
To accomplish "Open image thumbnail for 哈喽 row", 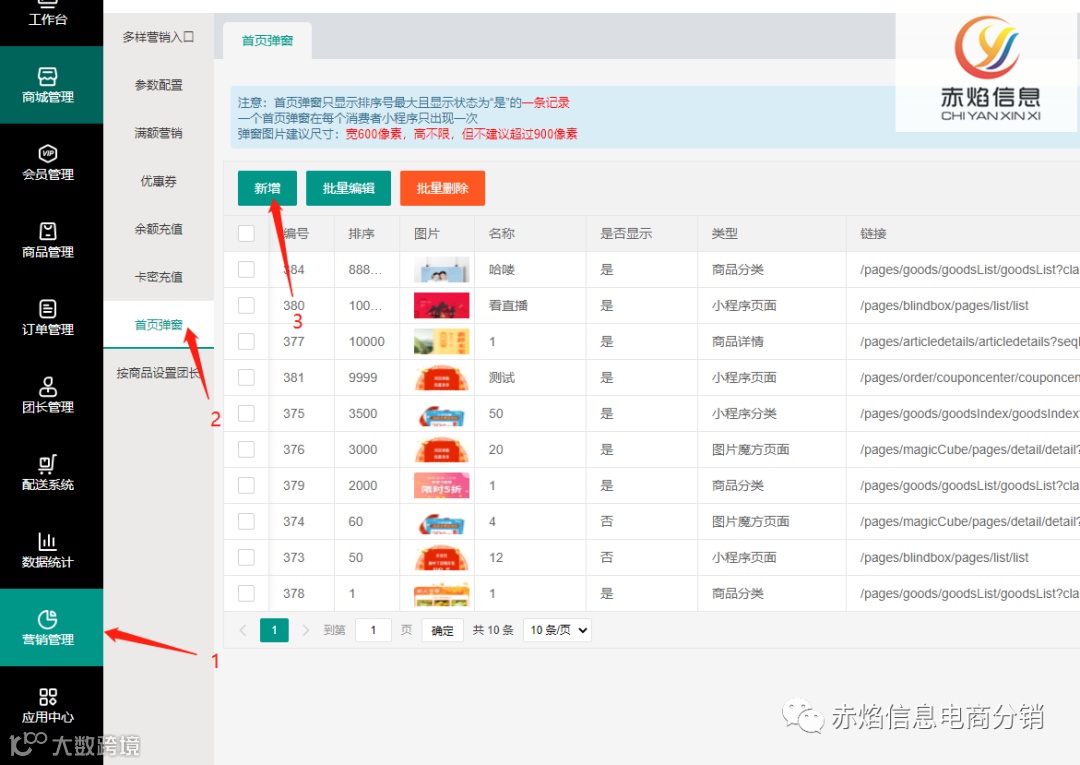I will 442,270.
